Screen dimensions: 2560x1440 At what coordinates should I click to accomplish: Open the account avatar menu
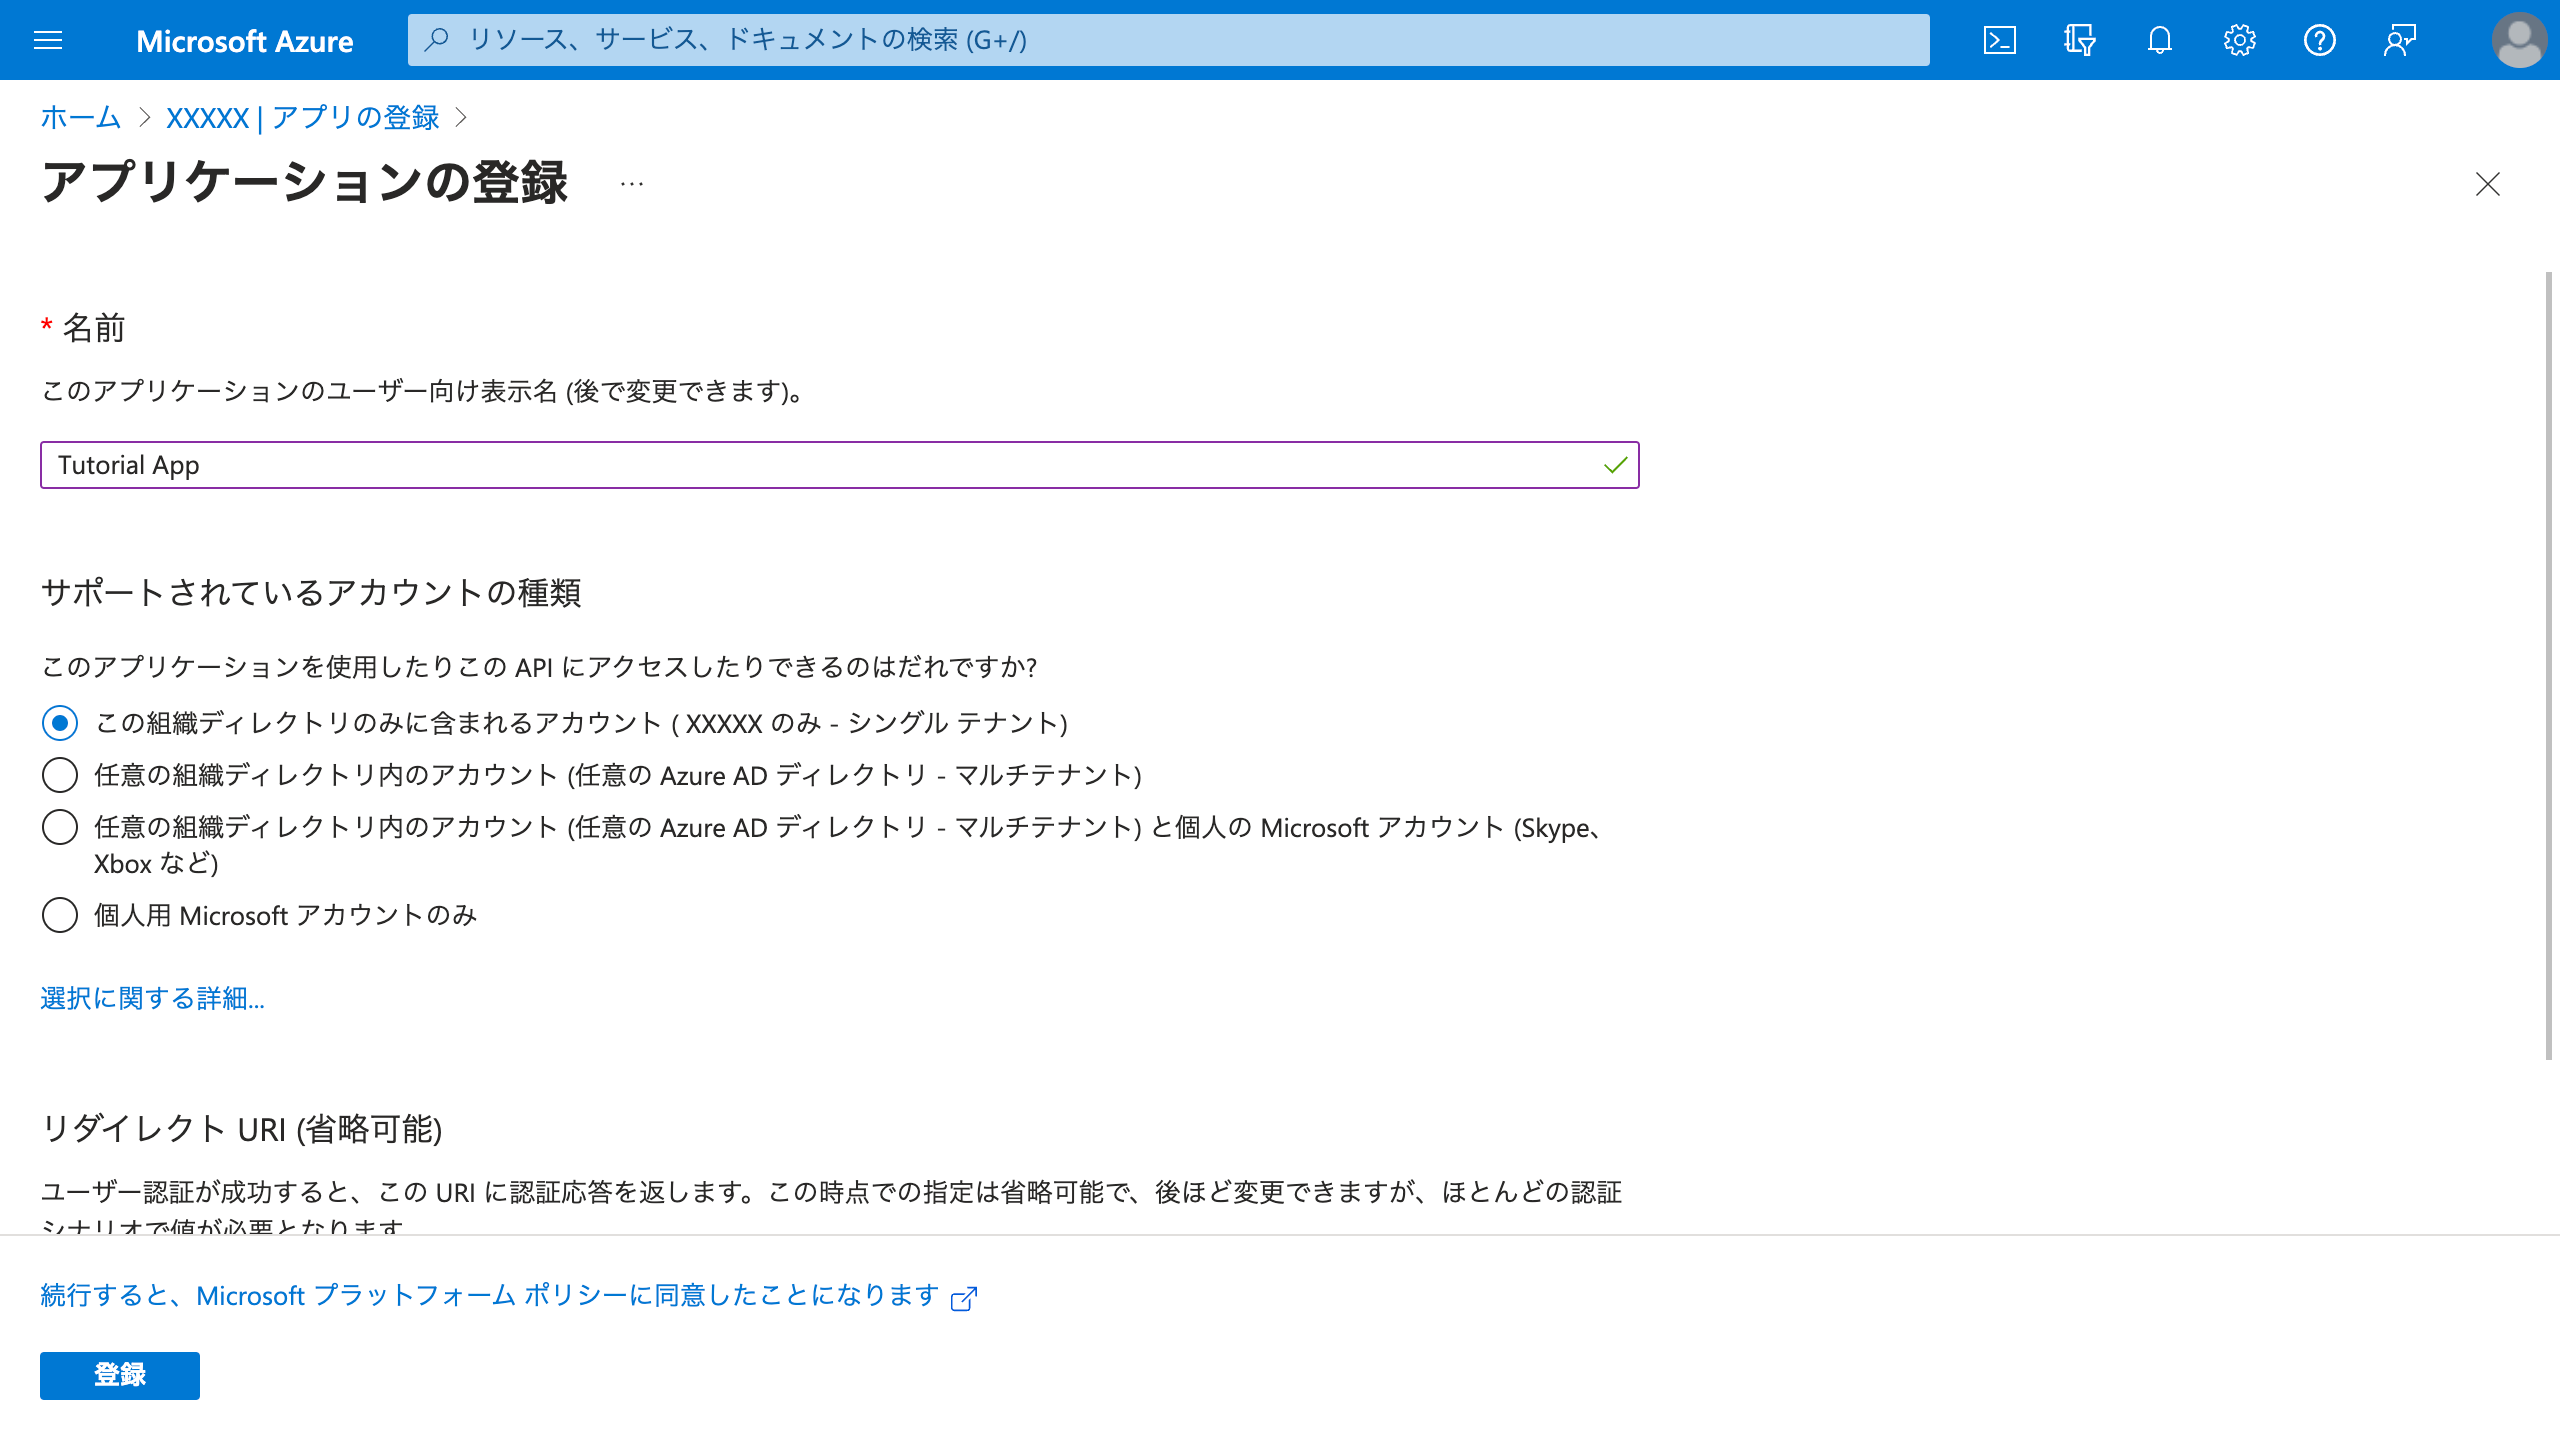coord(2519,40)
